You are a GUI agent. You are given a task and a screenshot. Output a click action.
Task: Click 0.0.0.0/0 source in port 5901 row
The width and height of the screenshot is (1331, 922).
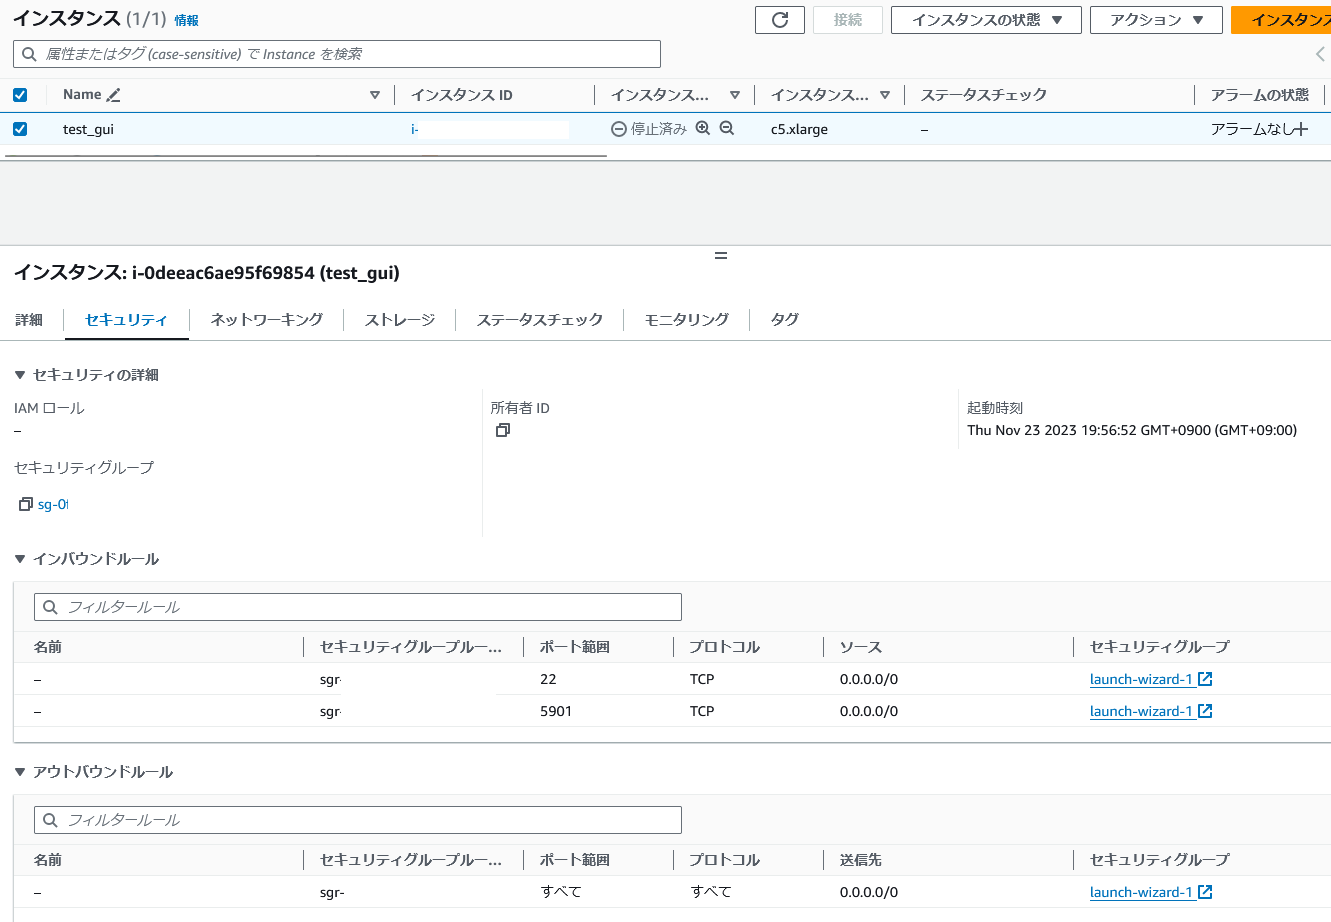tap(869, 711)
